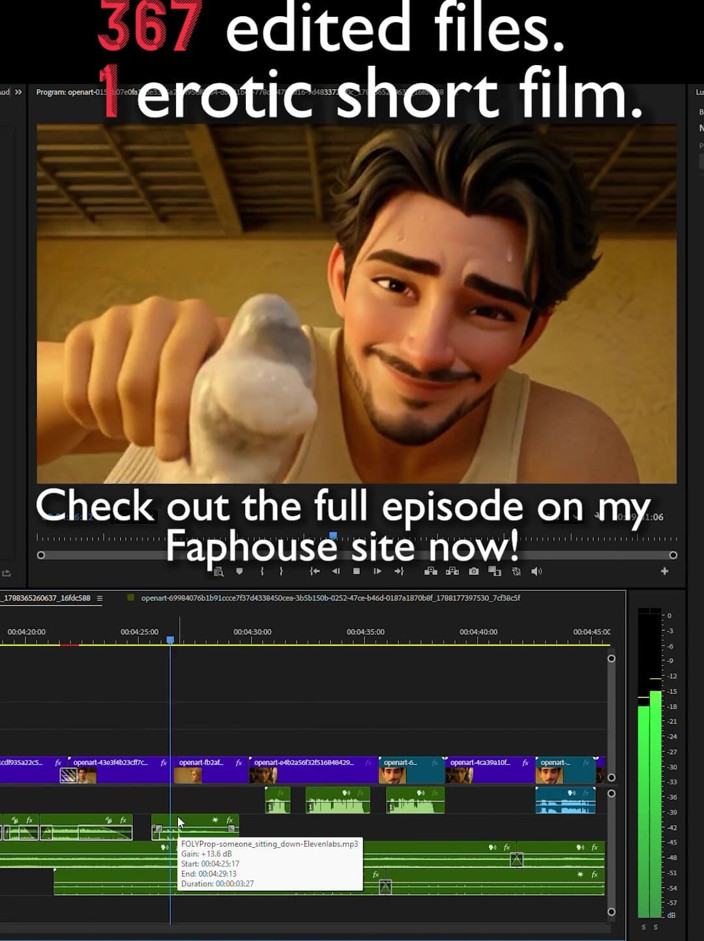This screenshot has height=941, width=704.
Task: Click the Mark Out brace button
Action: coord(281,571)
